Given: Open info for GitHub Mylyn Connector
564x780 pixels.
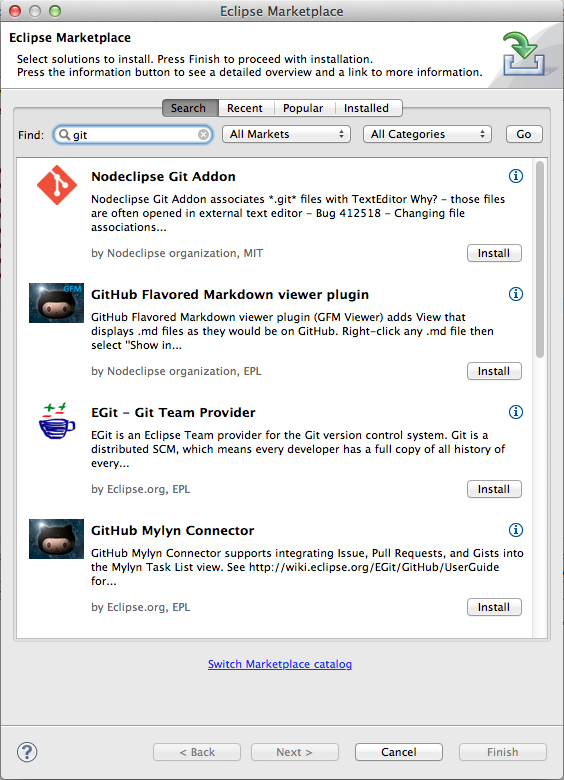Looking at the screenshot, I should 516,530.
